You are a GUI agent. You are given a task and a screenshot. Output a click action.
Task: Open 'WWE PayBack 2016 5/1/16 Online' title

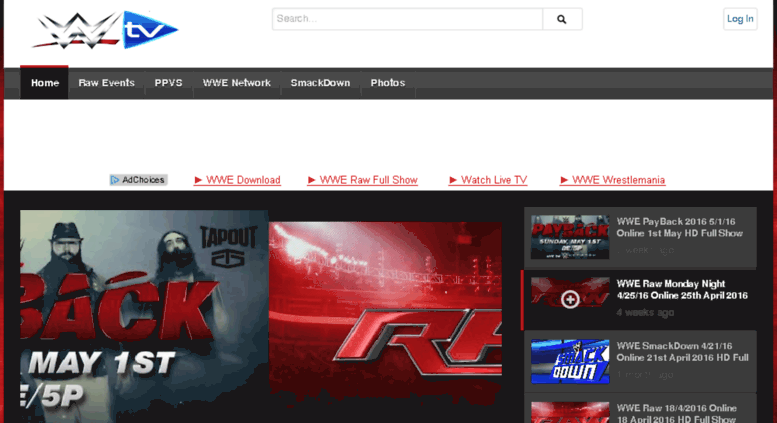coord(679,227)
